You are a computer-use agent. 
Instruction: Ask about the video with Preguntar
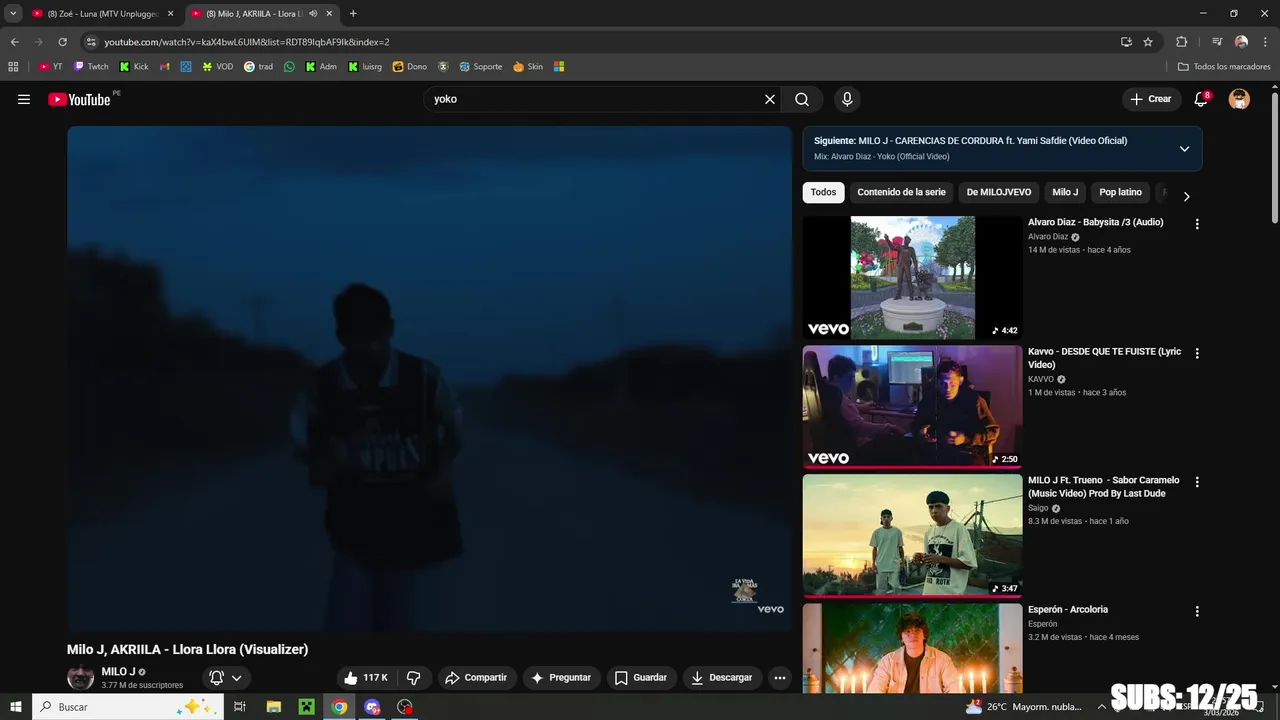coord(561,678)
